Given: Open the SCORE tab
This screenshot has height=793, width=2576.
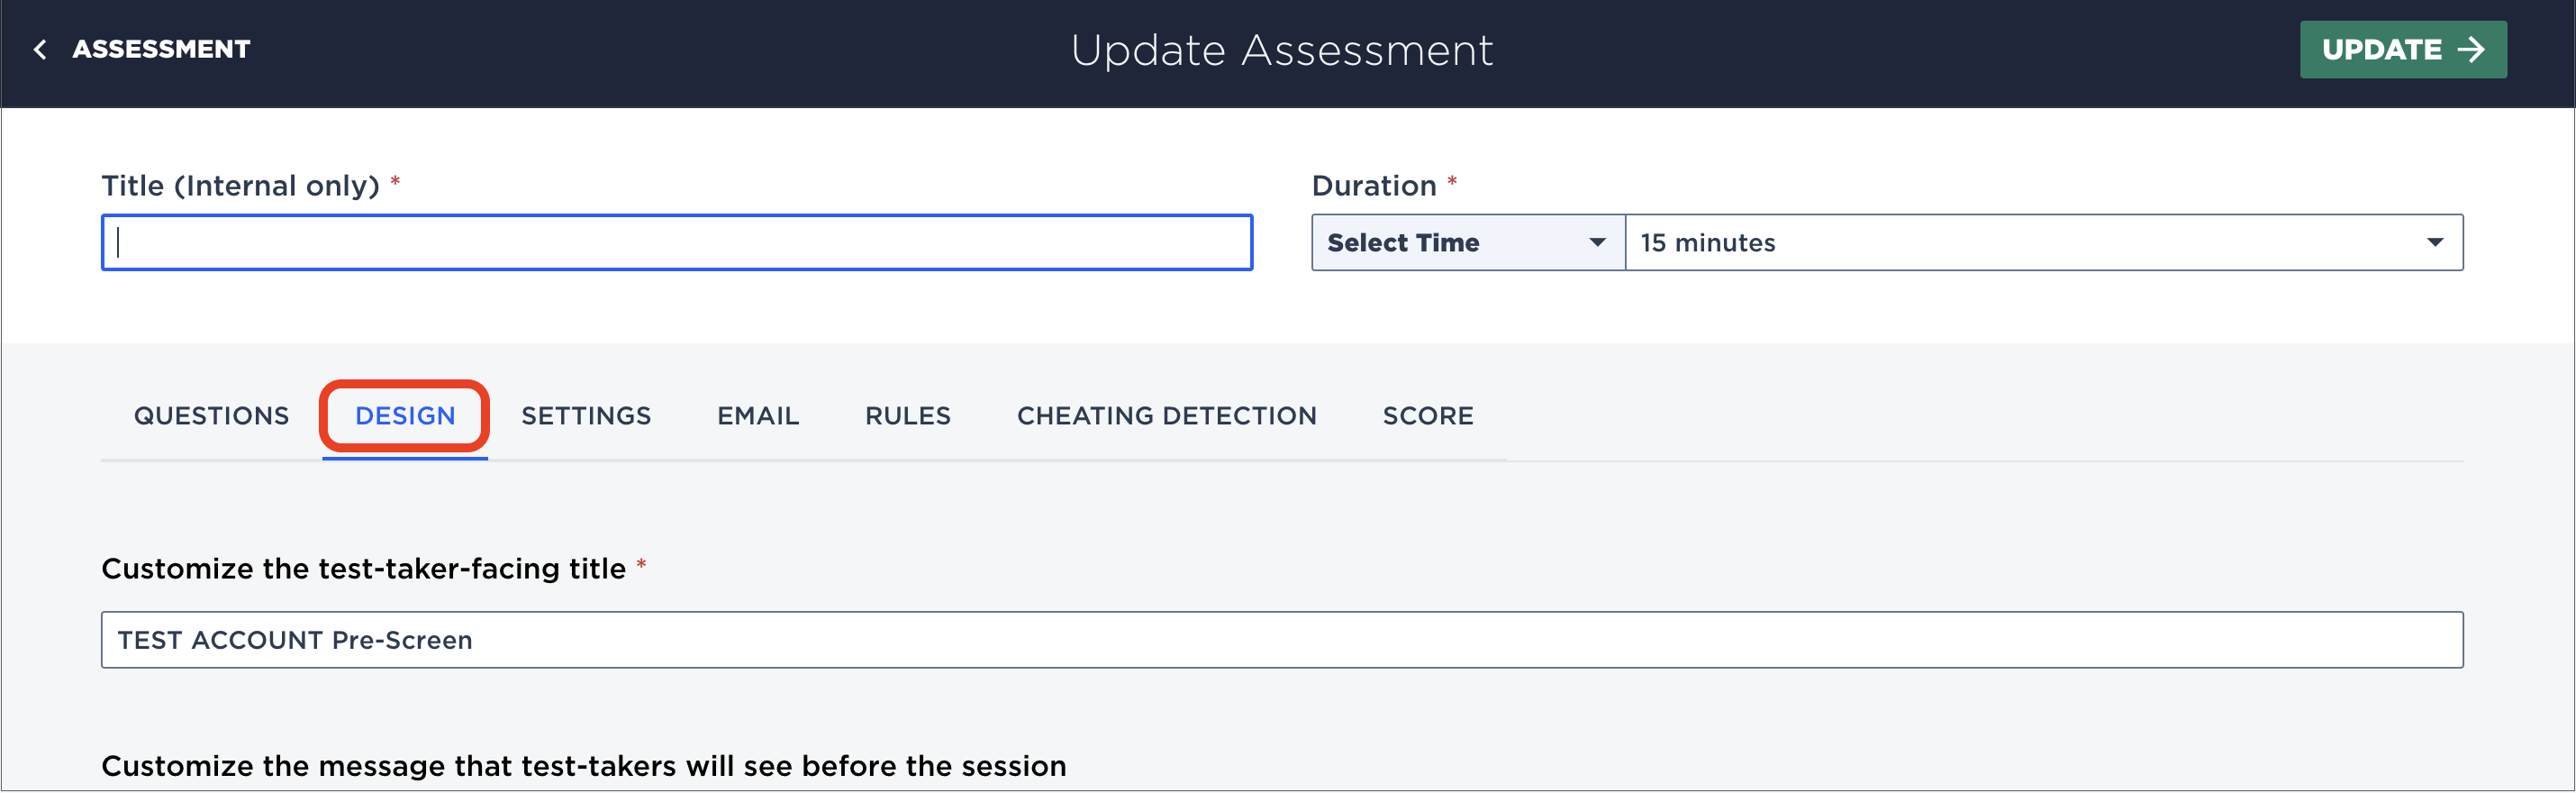Looking at the screenshot, I should (1427, 415).
